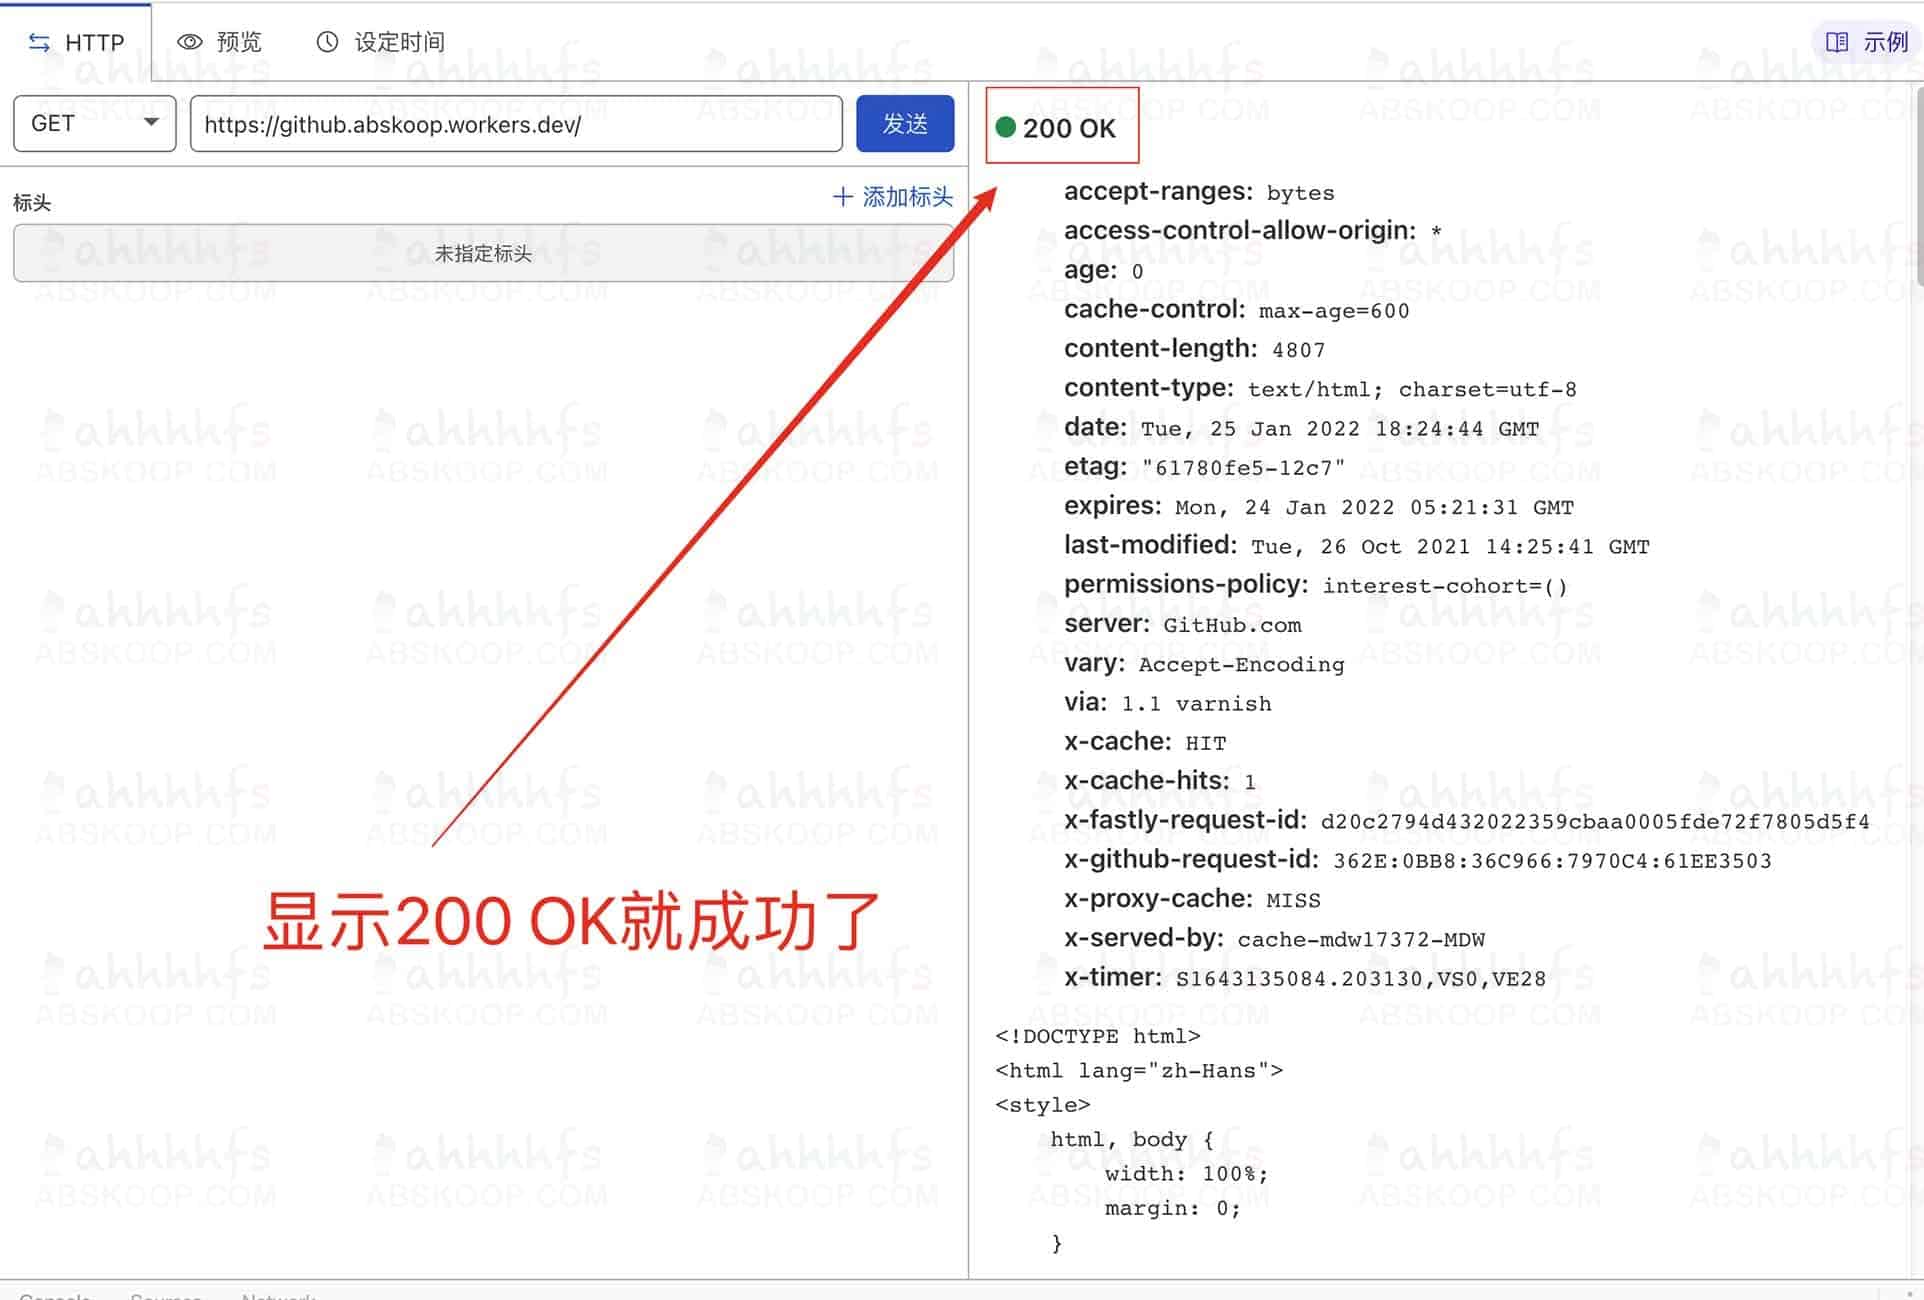The height and width of the screenshot is (1300, 1924).
Task: Click 添加标头 to add a header
Action: click(x=893, y=197)
